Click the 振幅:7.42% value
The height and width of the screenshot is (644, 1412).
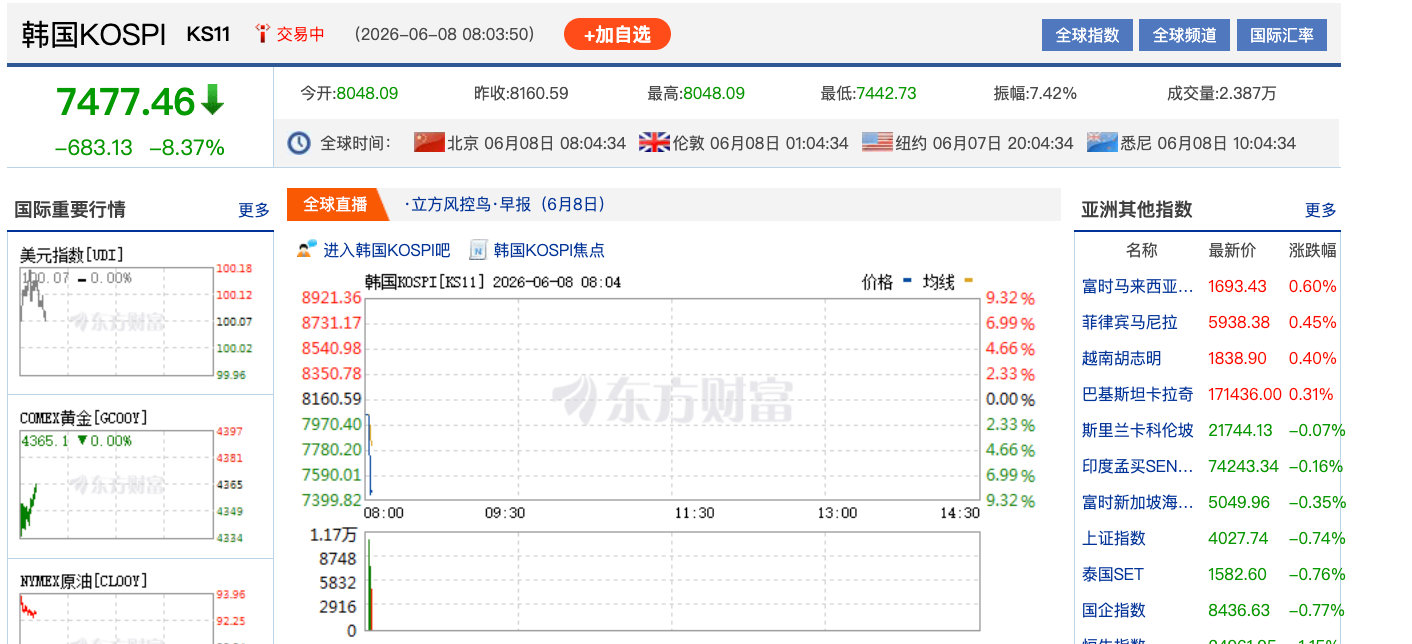[1035, 93]
